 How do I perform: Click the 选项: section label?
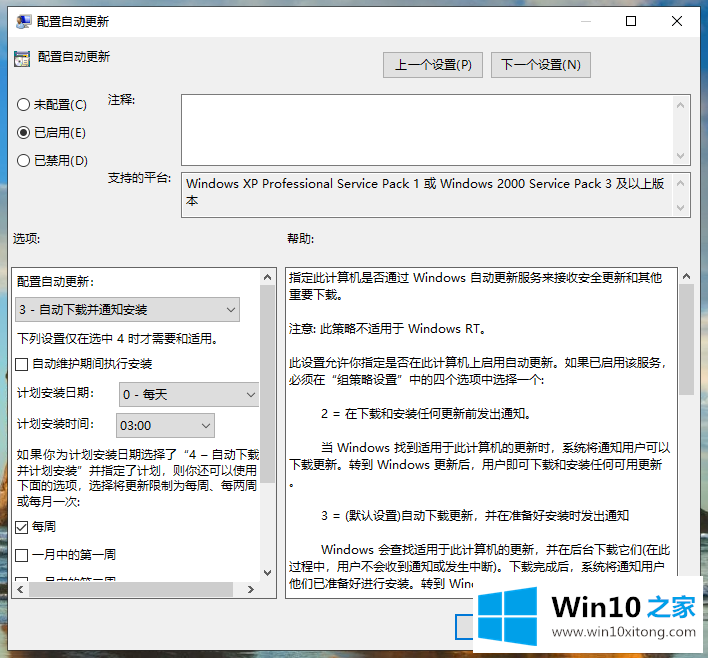pyautogui.click(x=26, y=238)
